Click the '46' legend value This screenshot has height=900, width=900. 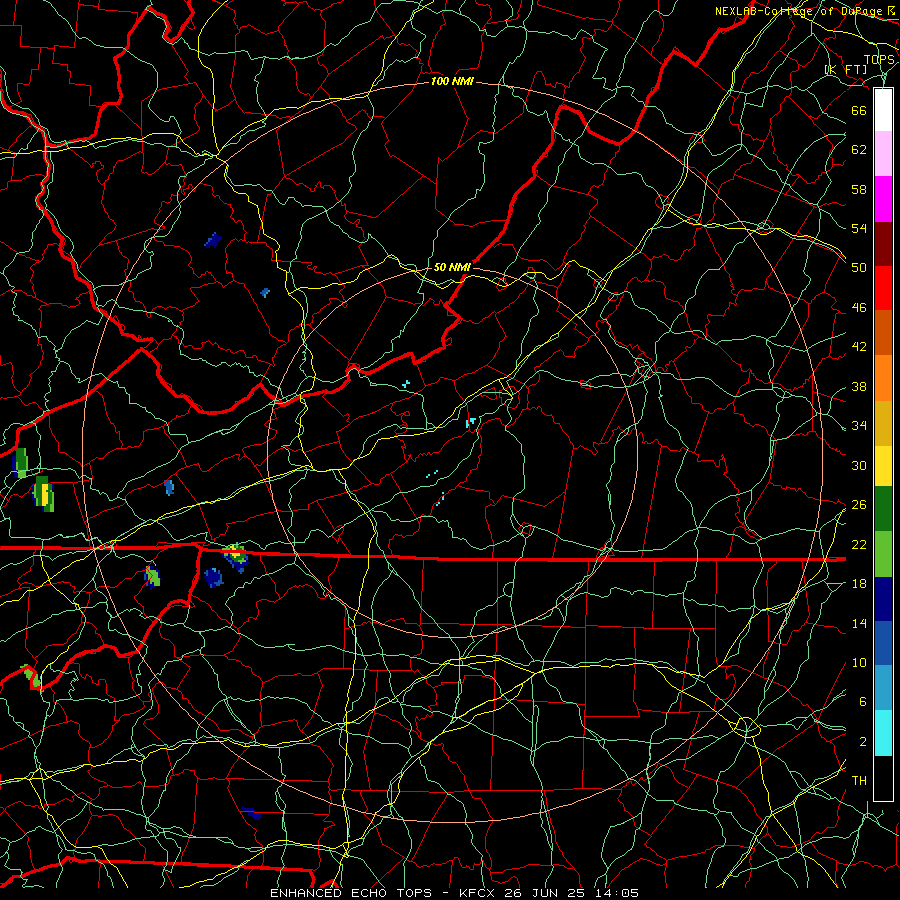pyautogui.click(x=859, y=308)
